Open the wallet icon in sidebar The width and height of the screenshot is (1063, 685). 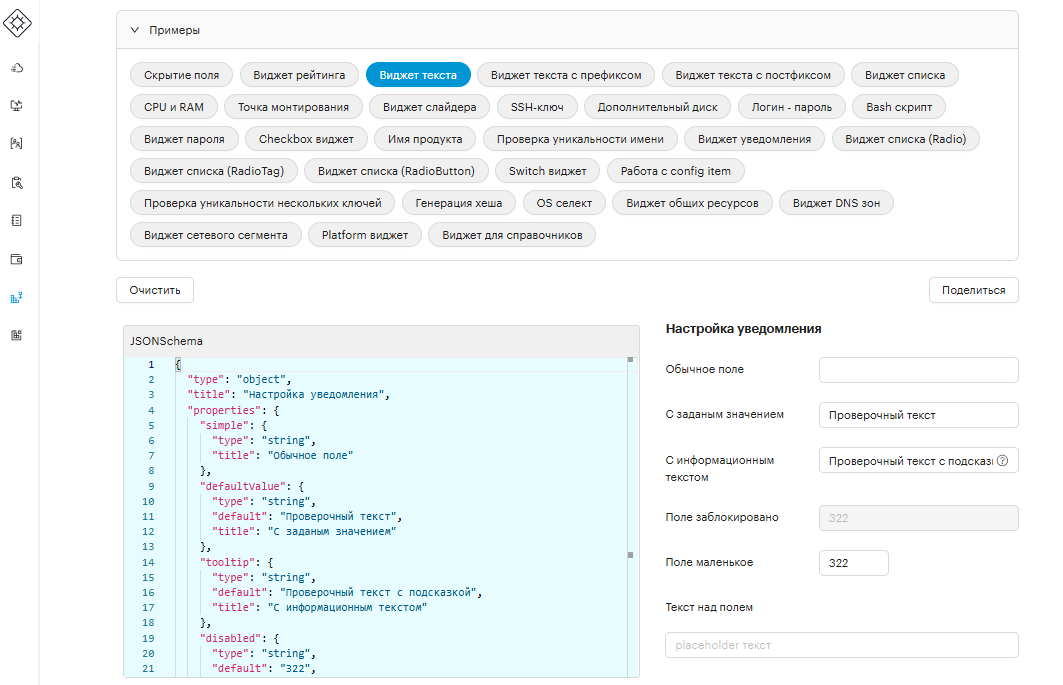(17, 259)
